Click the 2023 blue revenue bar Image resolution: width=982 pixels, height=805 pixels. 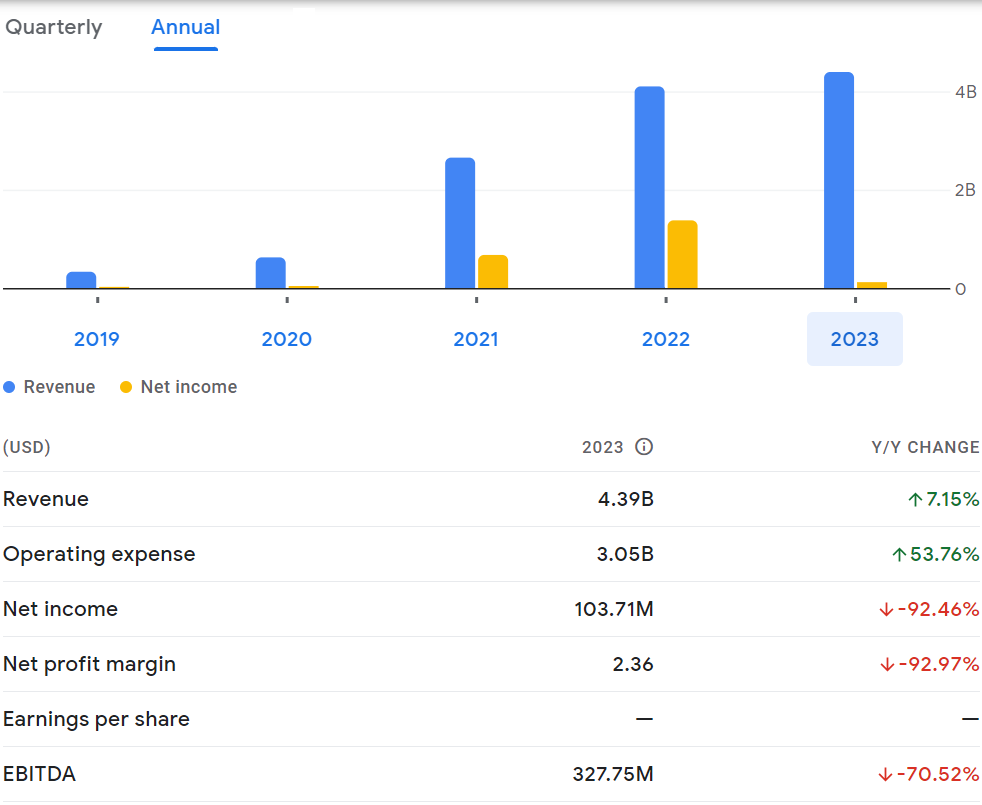tap(839, 180)
